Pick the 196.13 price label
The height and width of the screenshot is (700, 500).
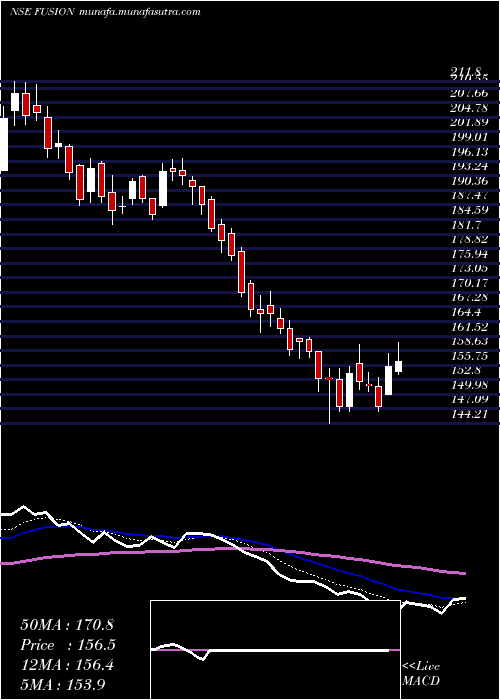470,152
